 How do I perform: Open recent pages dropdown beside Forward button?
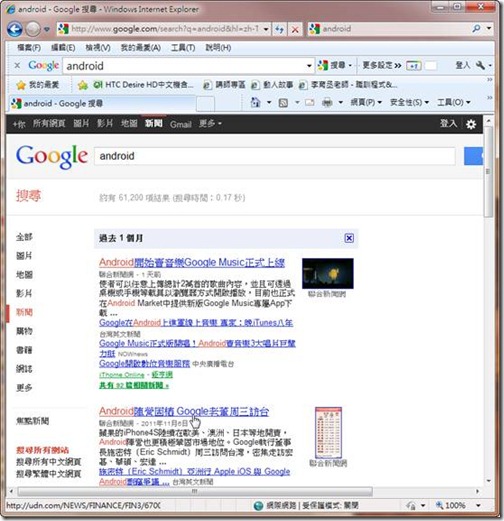pos(47,29)
